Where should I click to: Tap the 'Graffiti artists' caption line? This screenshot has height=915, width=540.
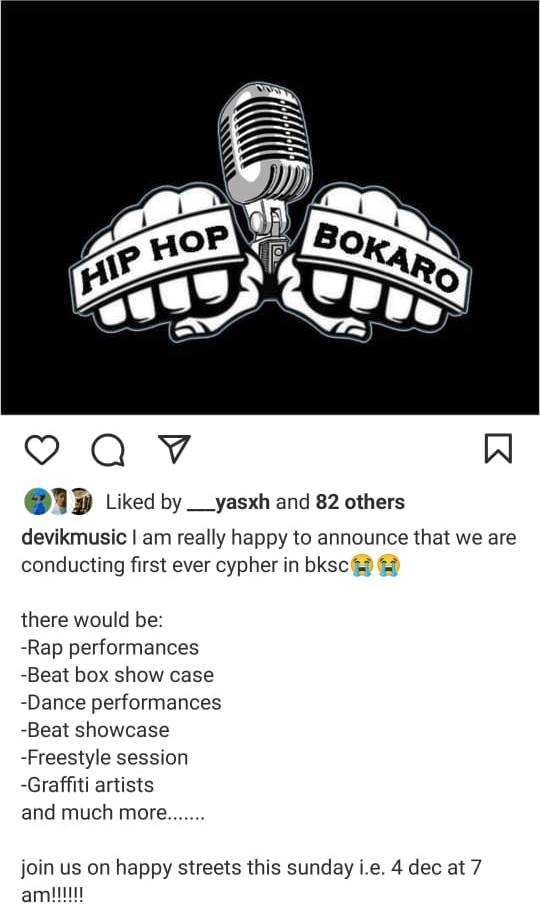point(88,785)
